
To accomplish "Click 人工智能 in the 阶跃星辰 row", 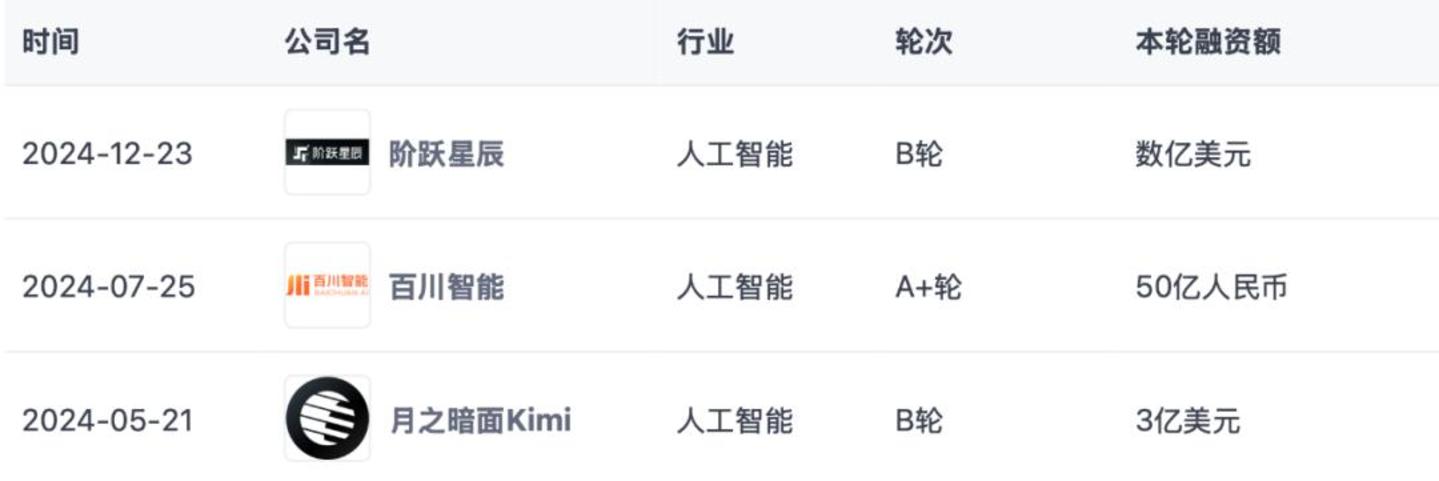I will coord(734,154).
